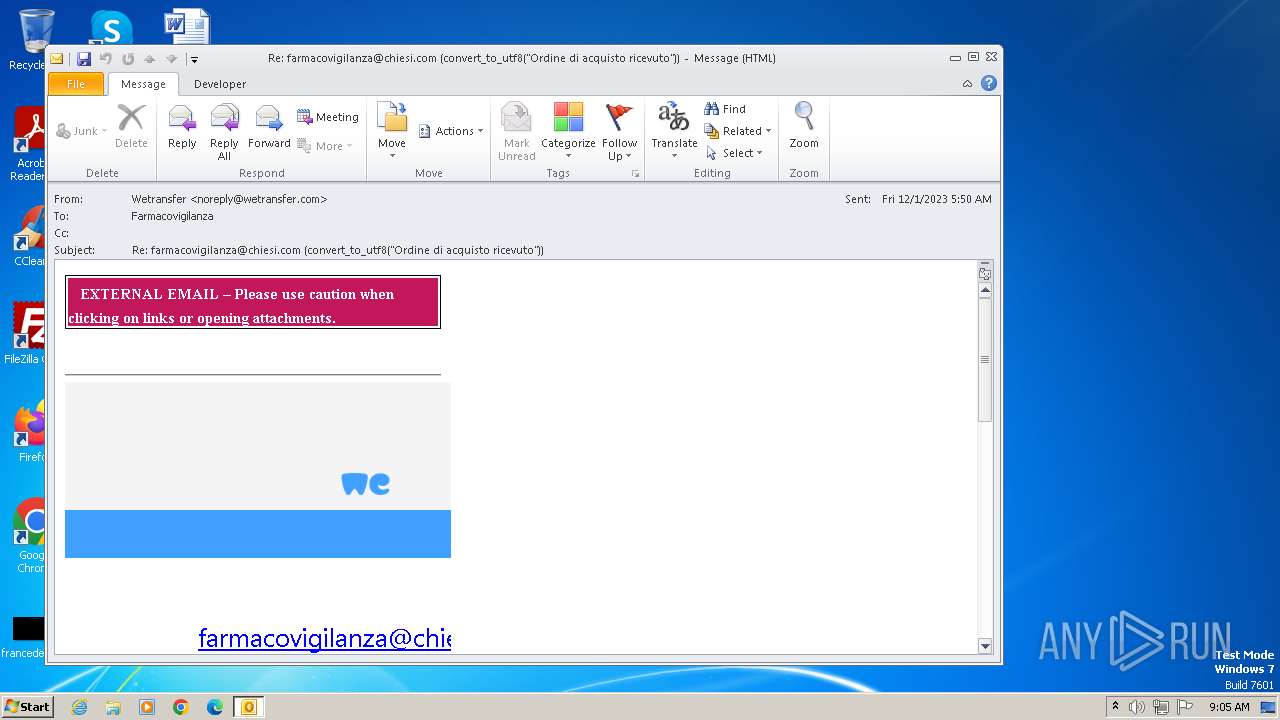1280x720 pixels.
Task: Open the Follow Up flag menu
Action: (620, 131)
